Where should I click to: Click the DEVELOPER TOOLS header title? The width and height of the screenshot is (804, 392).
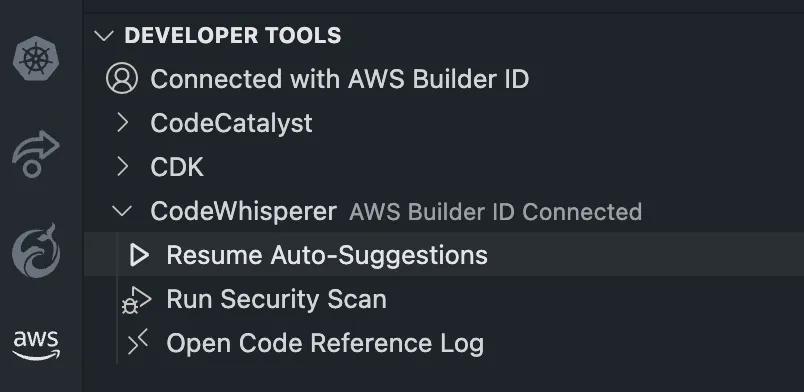coord(233,36)
